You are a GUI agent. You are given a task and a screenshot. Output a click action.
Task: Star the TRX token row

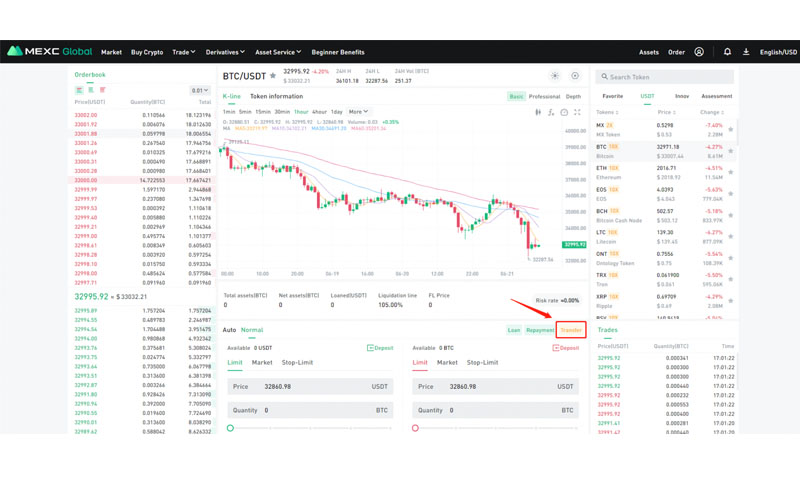731,280
